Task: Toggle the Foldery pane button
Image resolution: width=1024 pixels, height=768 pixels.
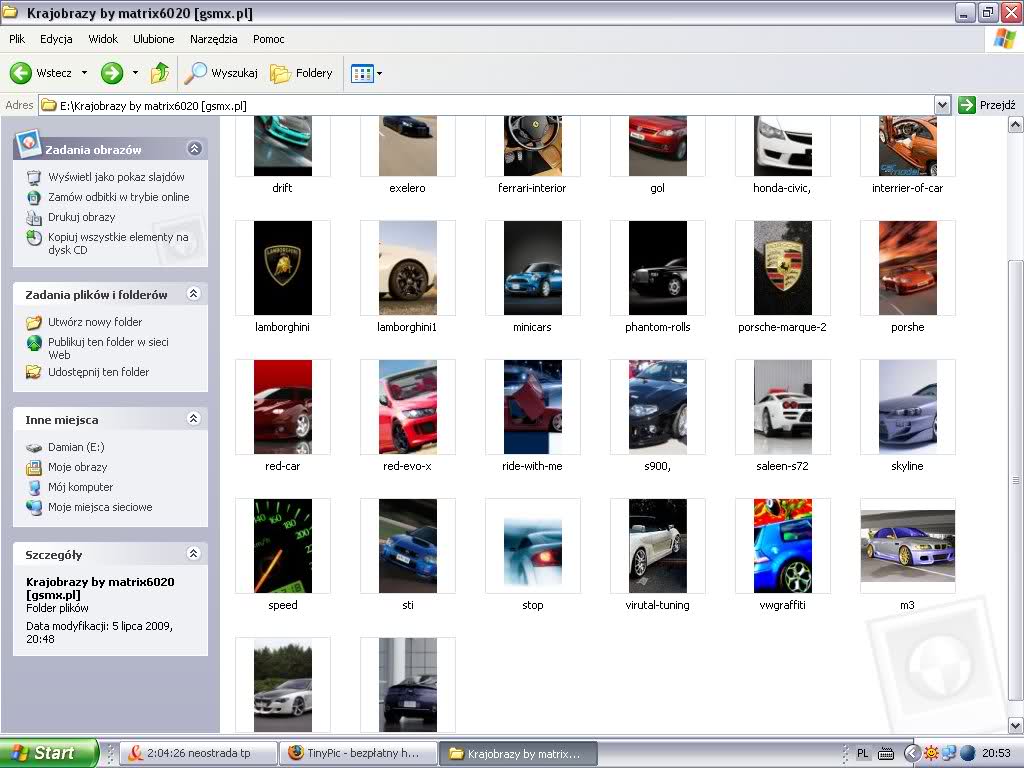Action: pyautogui.click(x=301, y=73)
